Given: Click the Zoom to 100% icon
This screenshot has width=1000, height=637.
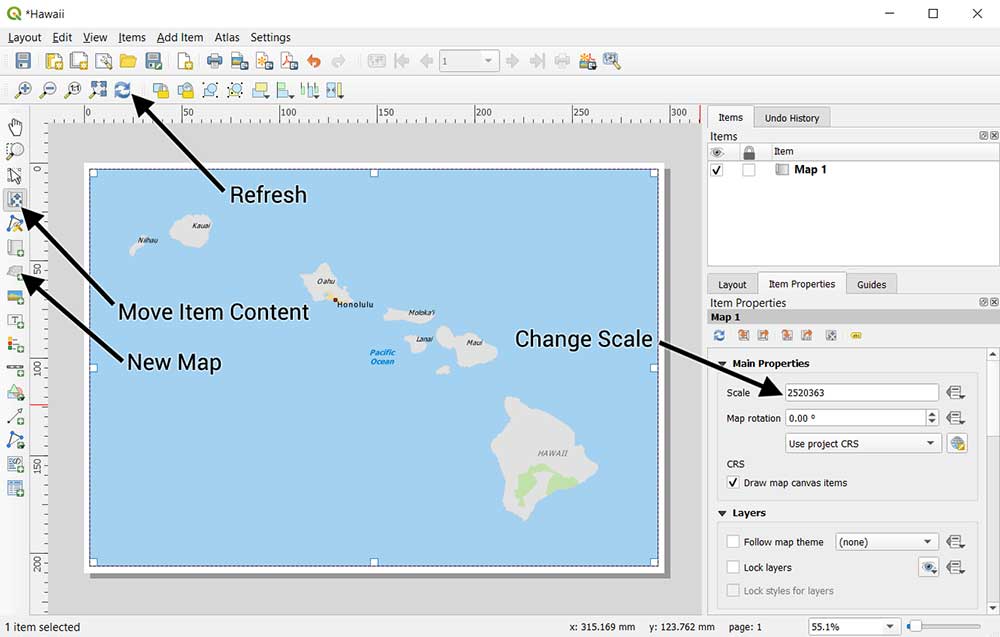Looking at the screenshot, I should [73, 90].
